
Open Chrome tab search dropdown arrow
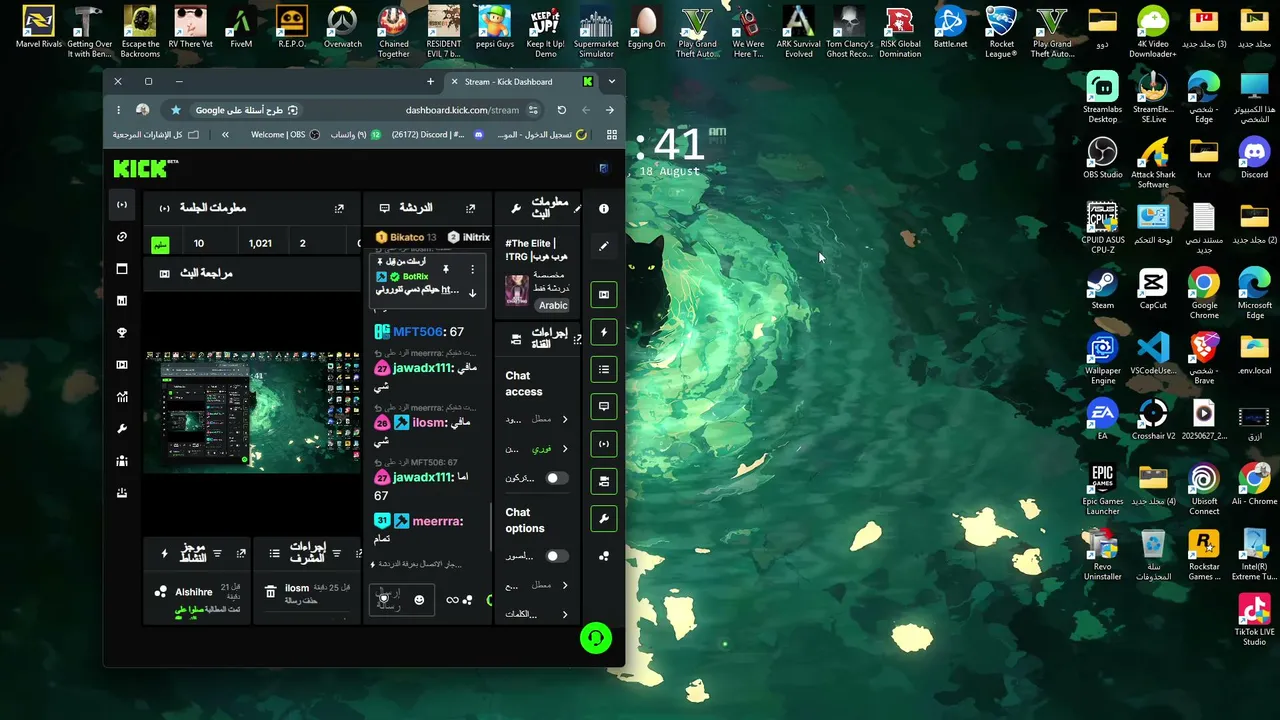612,81
